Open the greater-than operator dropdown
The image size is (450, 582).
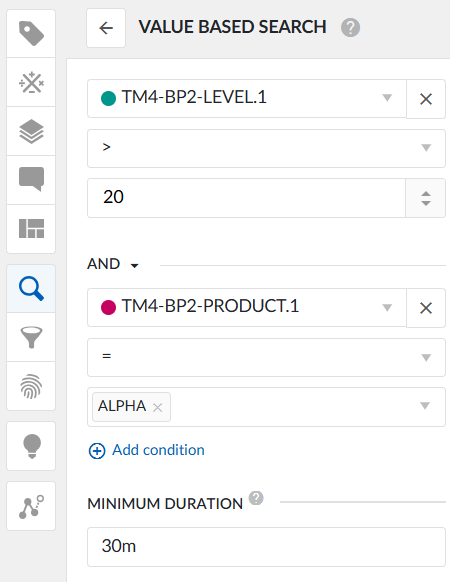pyautogui.click(x=266, y=148)
